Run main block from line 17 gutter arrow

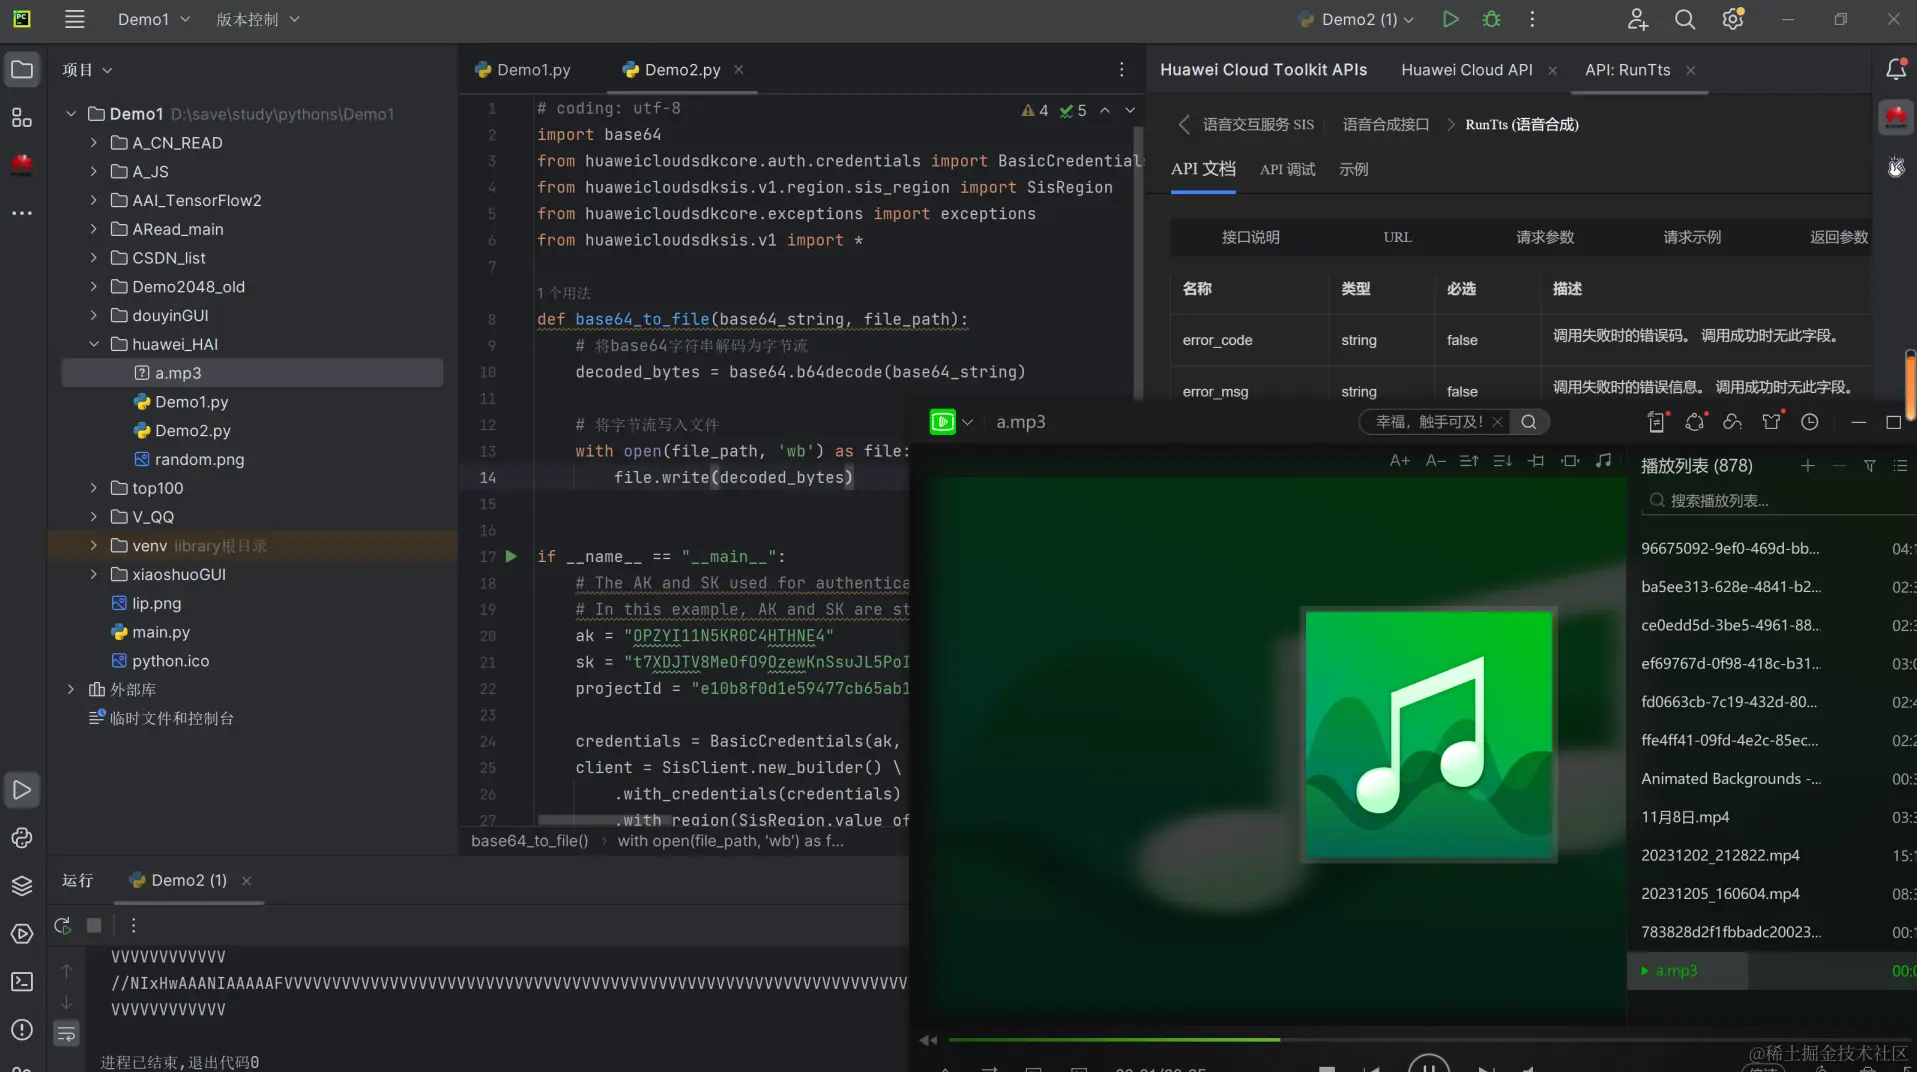coord(511,557)
